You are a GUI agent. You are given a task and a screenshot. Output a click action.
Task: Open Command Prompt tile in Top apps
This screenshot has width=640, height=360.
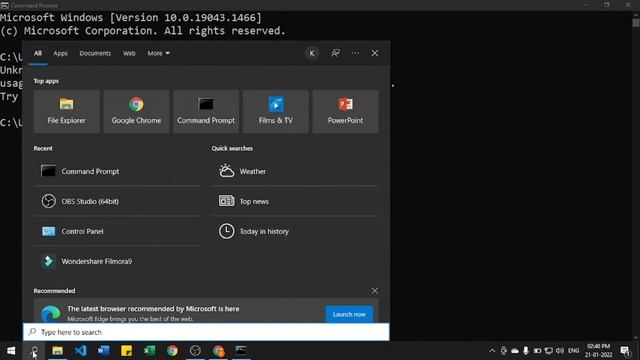coord(206,111)
